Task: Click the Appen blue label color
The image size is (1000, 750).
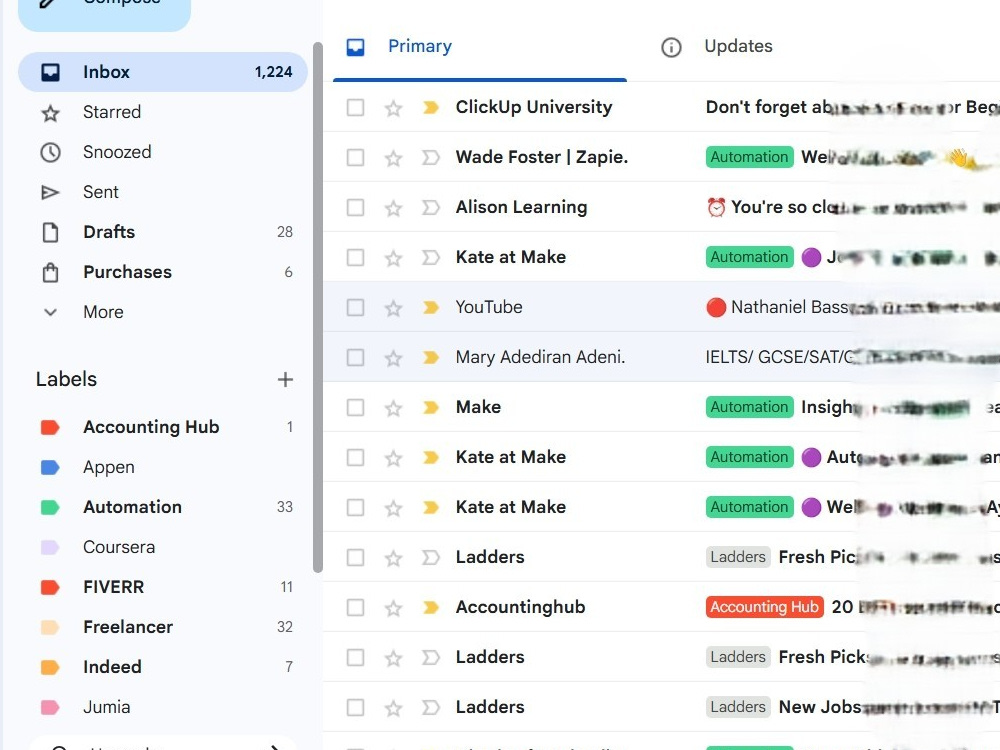Action: coord(50,467)
